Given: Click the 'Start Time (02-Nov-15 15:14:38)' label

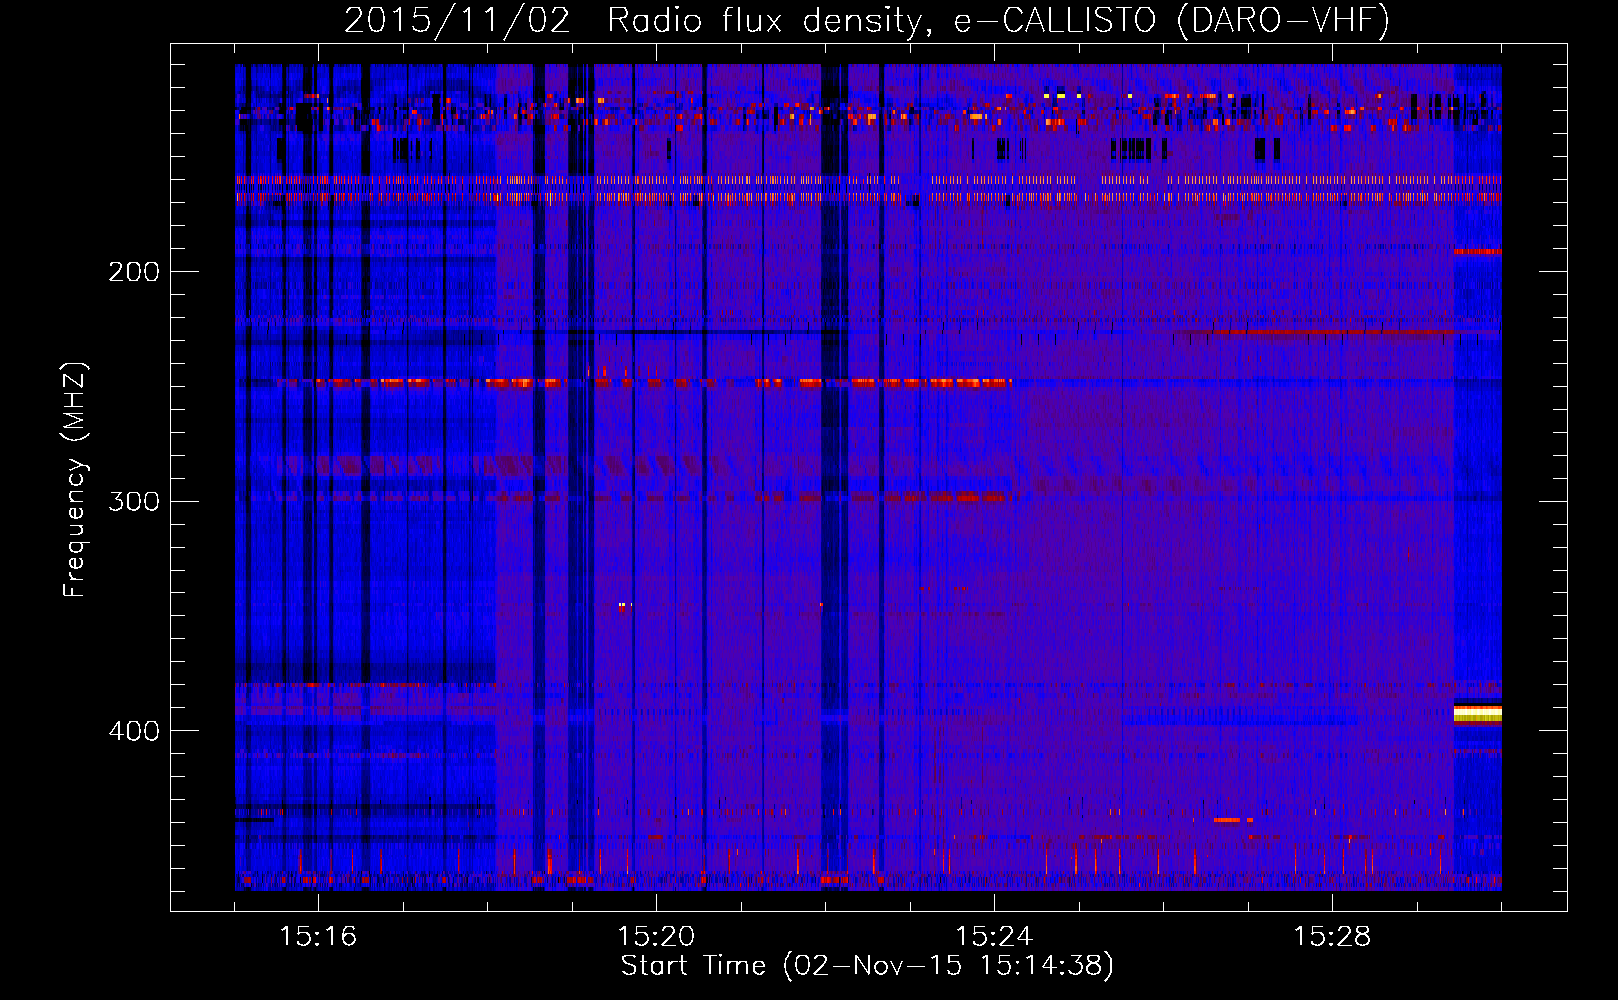Looking at the screenshot, I should point(867,966).
